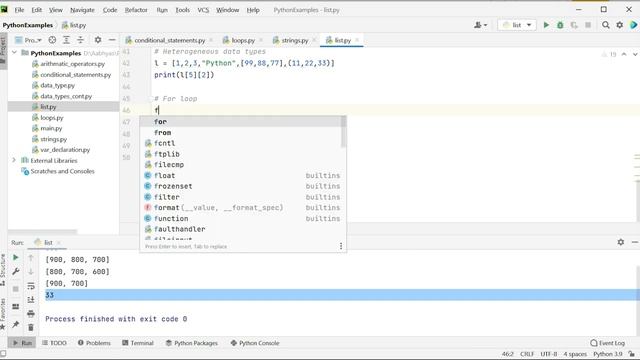The height and width of the screenshot is (360, 640).
Task: Open completion popup three-dots options
Action: (x=341, y=246)
